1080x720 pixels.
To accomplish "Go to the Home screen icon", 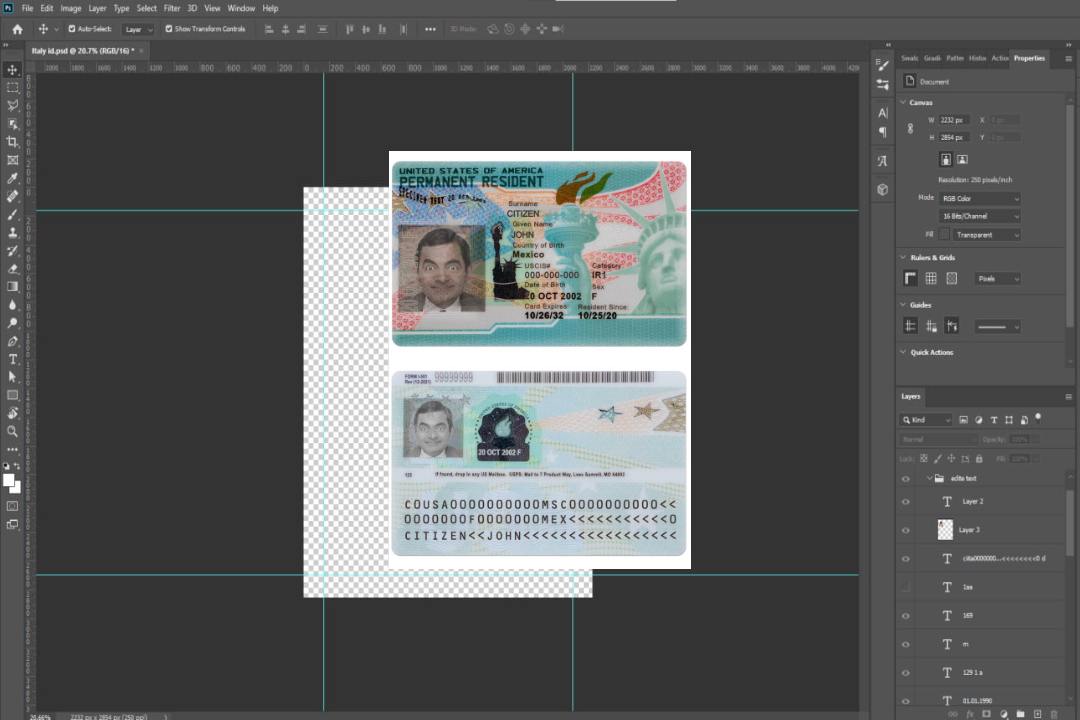I will tap(17, 29).
